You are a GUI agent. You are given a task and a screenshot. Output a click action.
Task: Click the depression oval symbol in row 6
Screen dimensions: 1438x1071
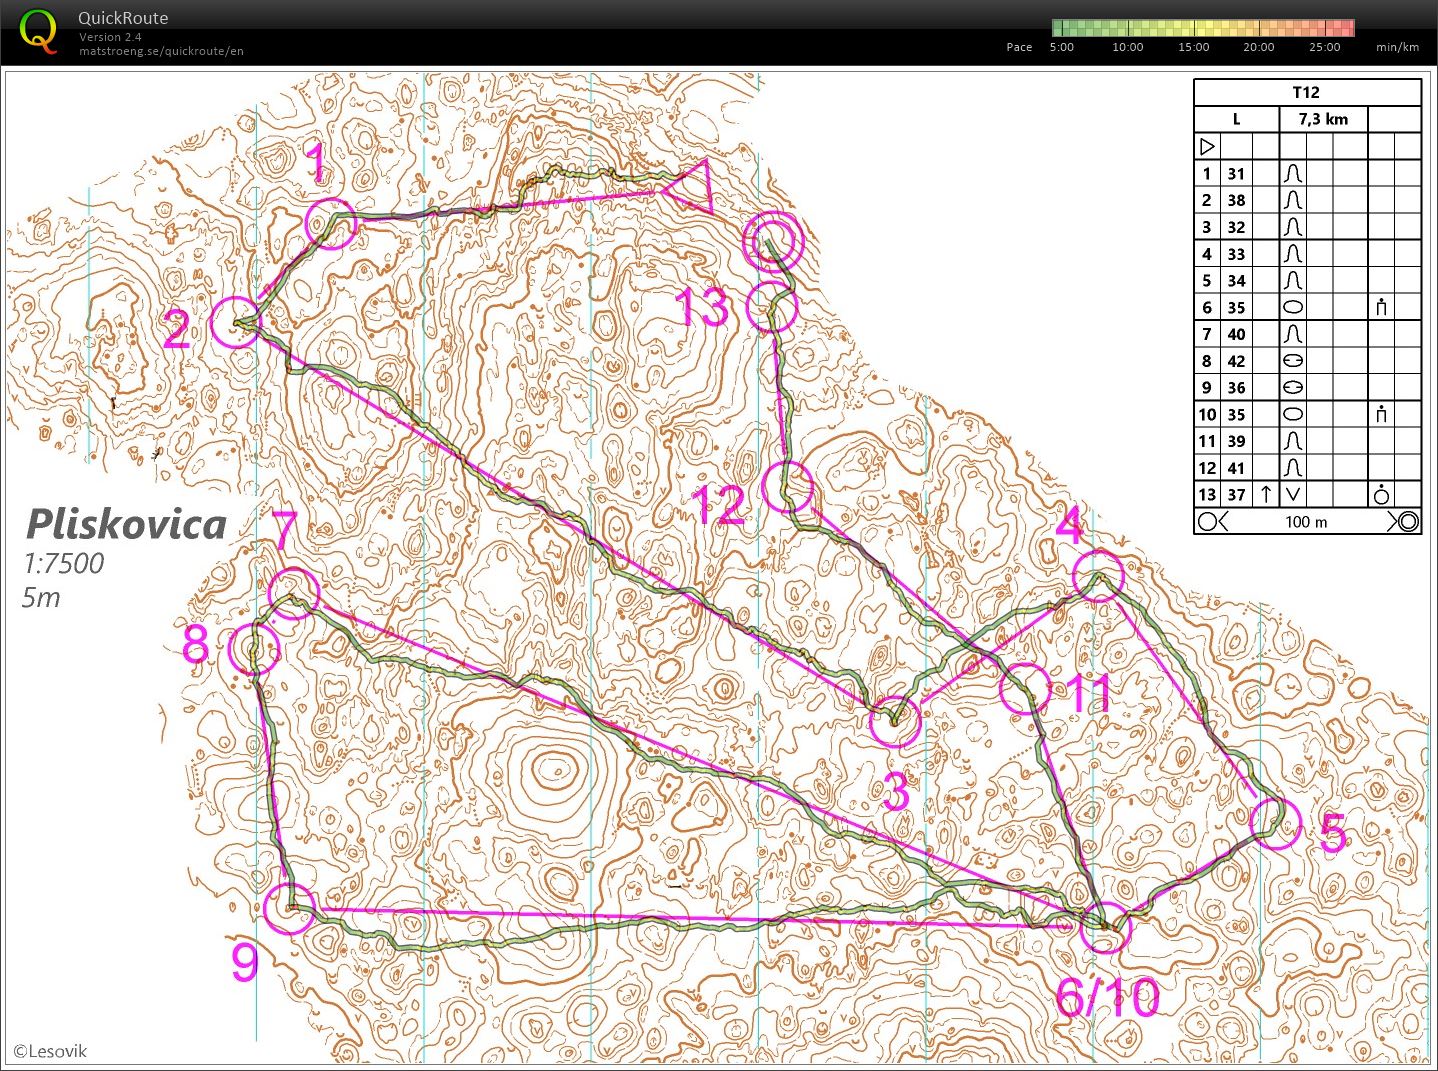[x=1293, y=308]
